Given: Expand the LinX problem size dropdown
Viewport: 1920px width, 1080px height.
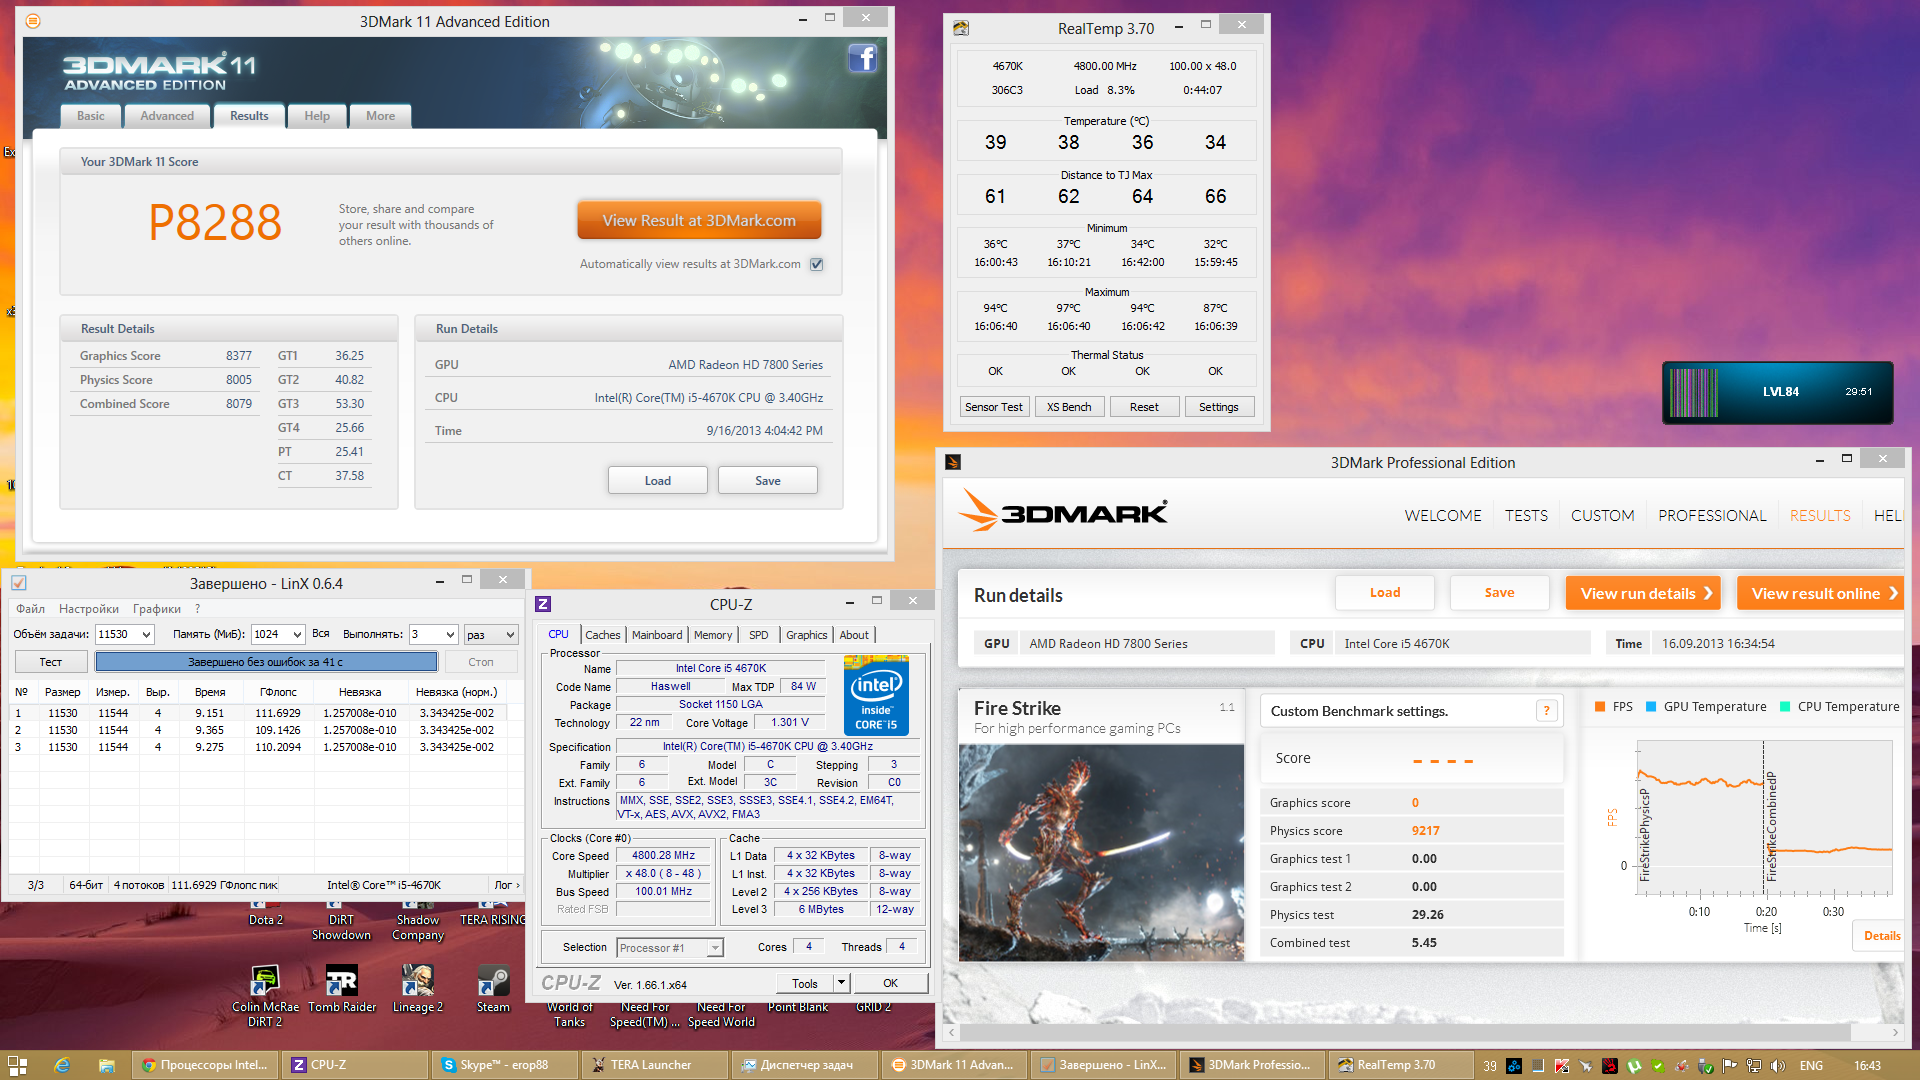Looking at the screenshot, I should coord(146,635).
